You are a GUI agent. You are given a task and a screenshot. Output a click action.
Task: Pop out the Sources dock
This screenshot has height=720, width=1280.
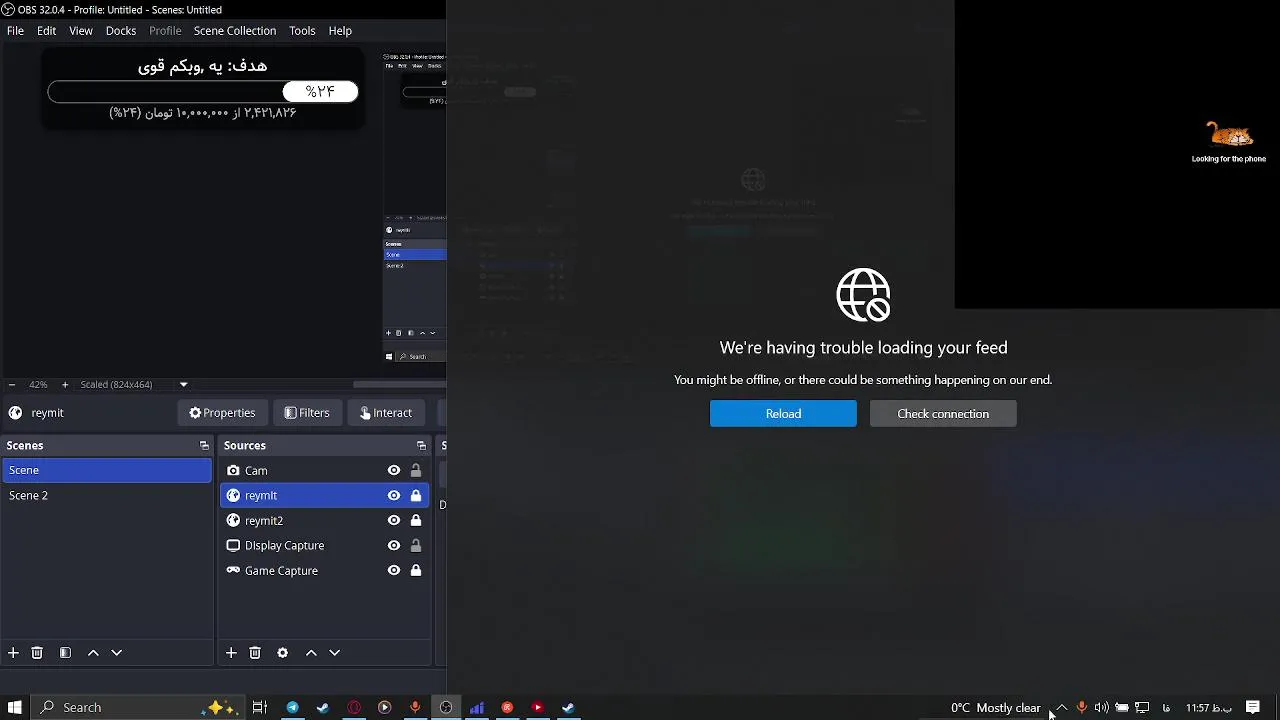[421, 446]
